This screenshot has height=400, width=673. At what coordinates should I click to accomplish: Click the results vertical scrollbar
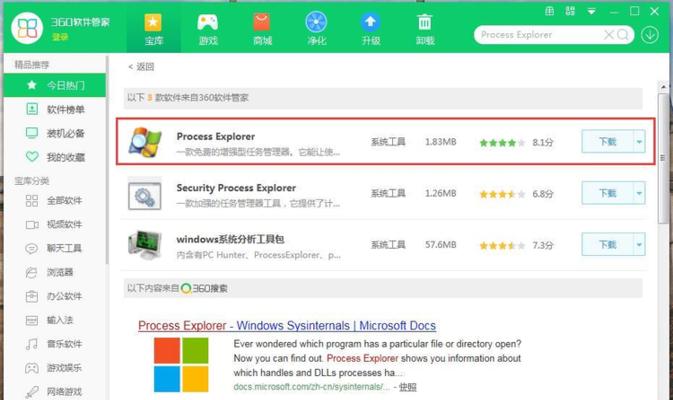pyautogui.click(x=663, y=159)
